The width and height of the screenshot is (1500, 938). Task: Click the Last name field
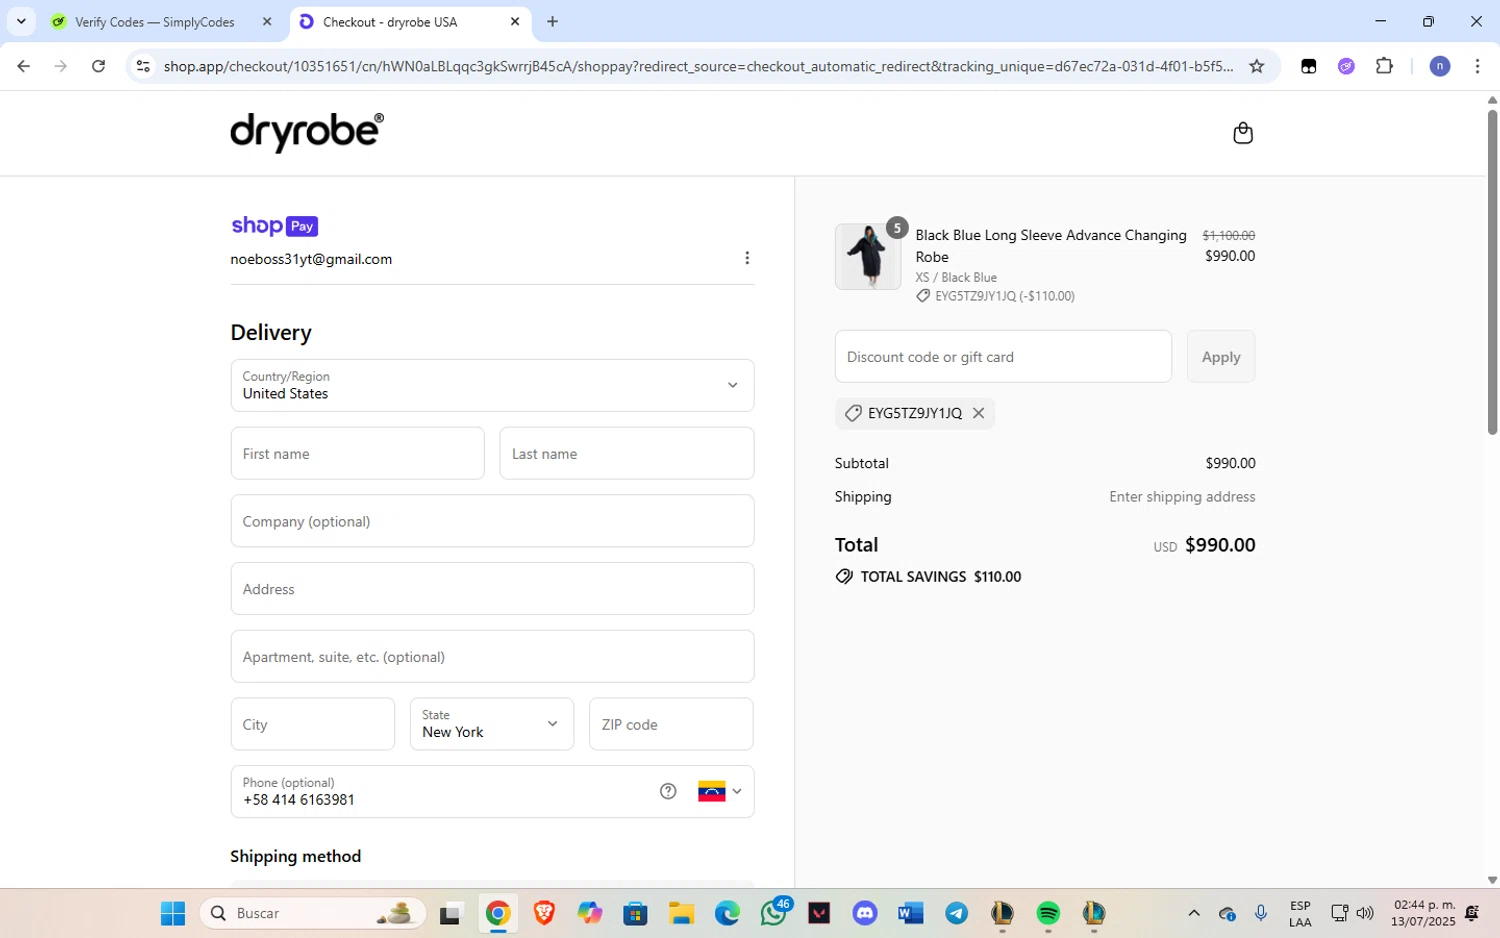click(627, 453)
